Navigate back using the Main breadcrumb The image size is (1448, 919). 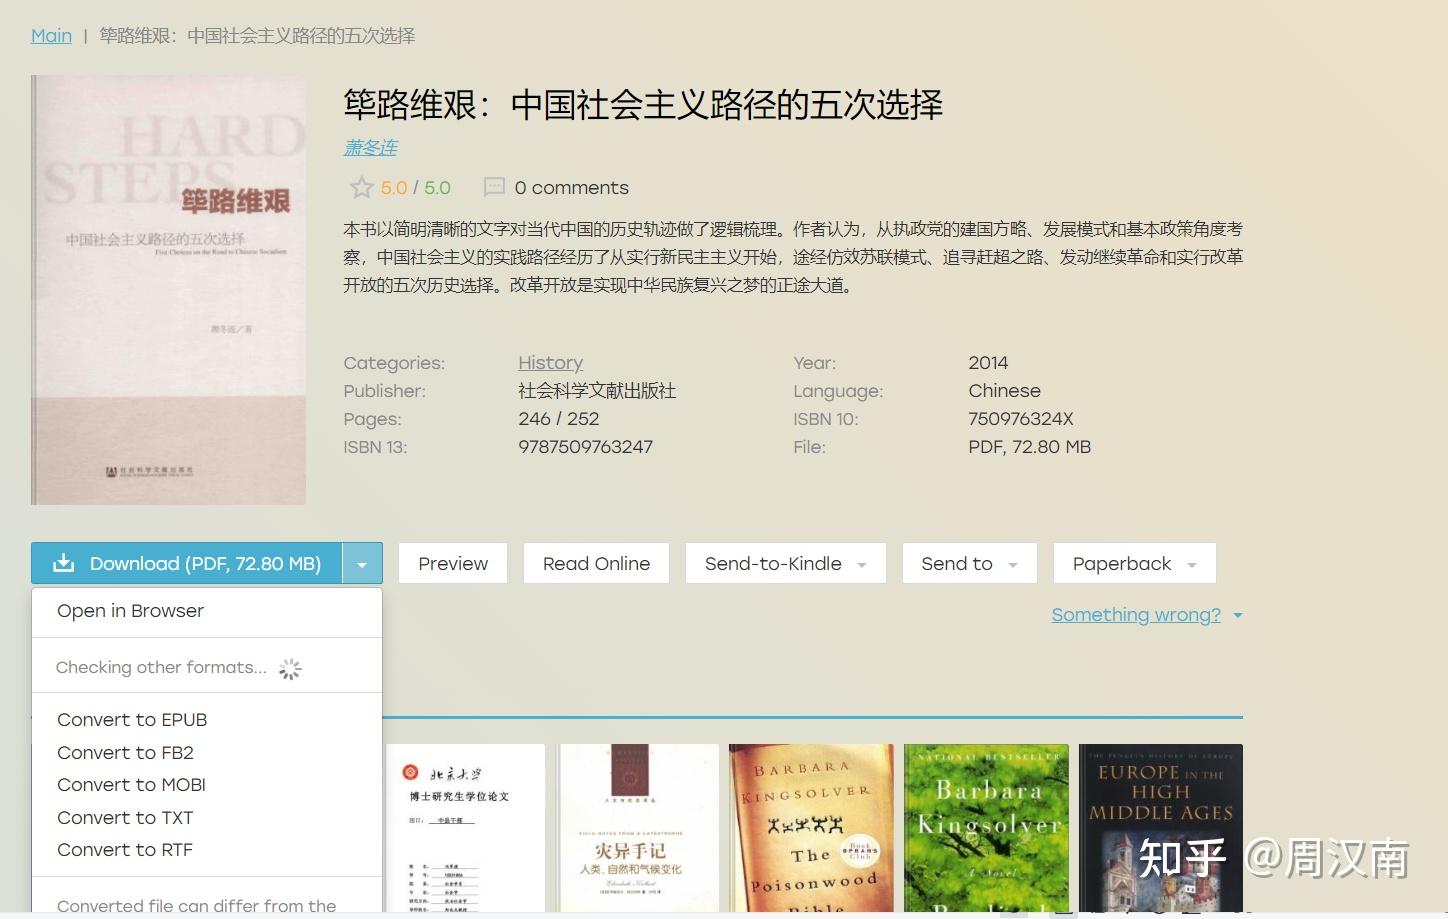(x=51, y=35)
